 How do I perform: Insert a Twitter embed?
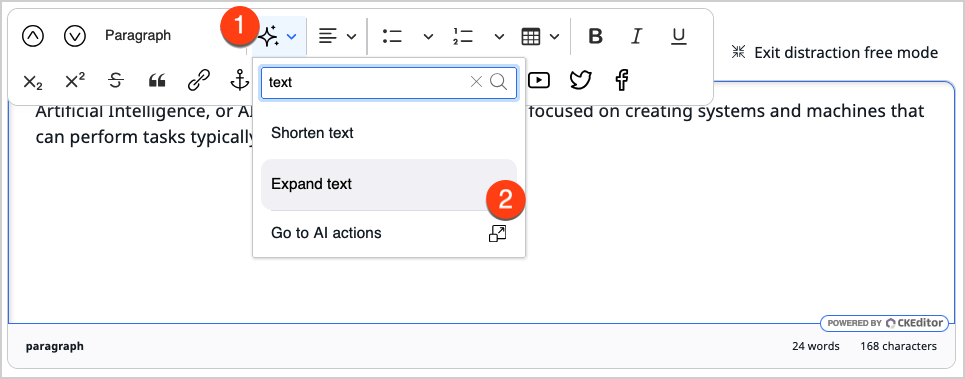point(580,80)
